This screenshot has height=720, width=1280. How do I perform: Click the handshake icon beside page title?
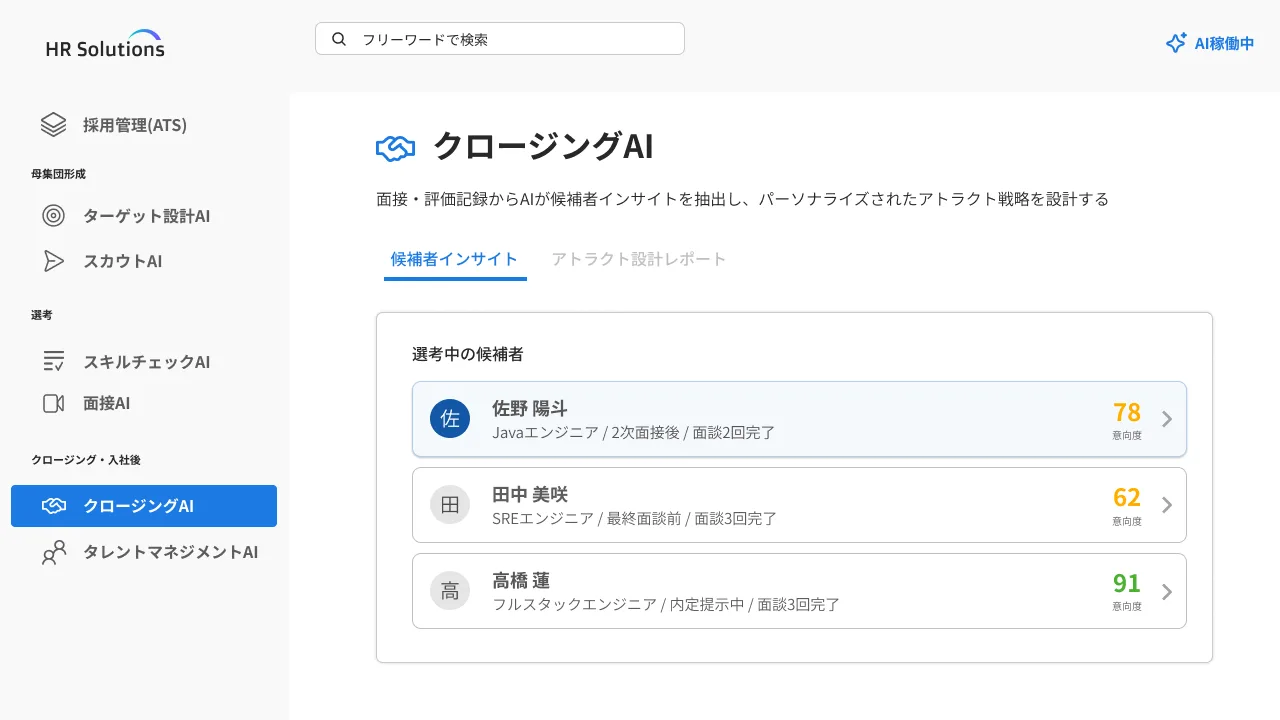click(395, 148)
